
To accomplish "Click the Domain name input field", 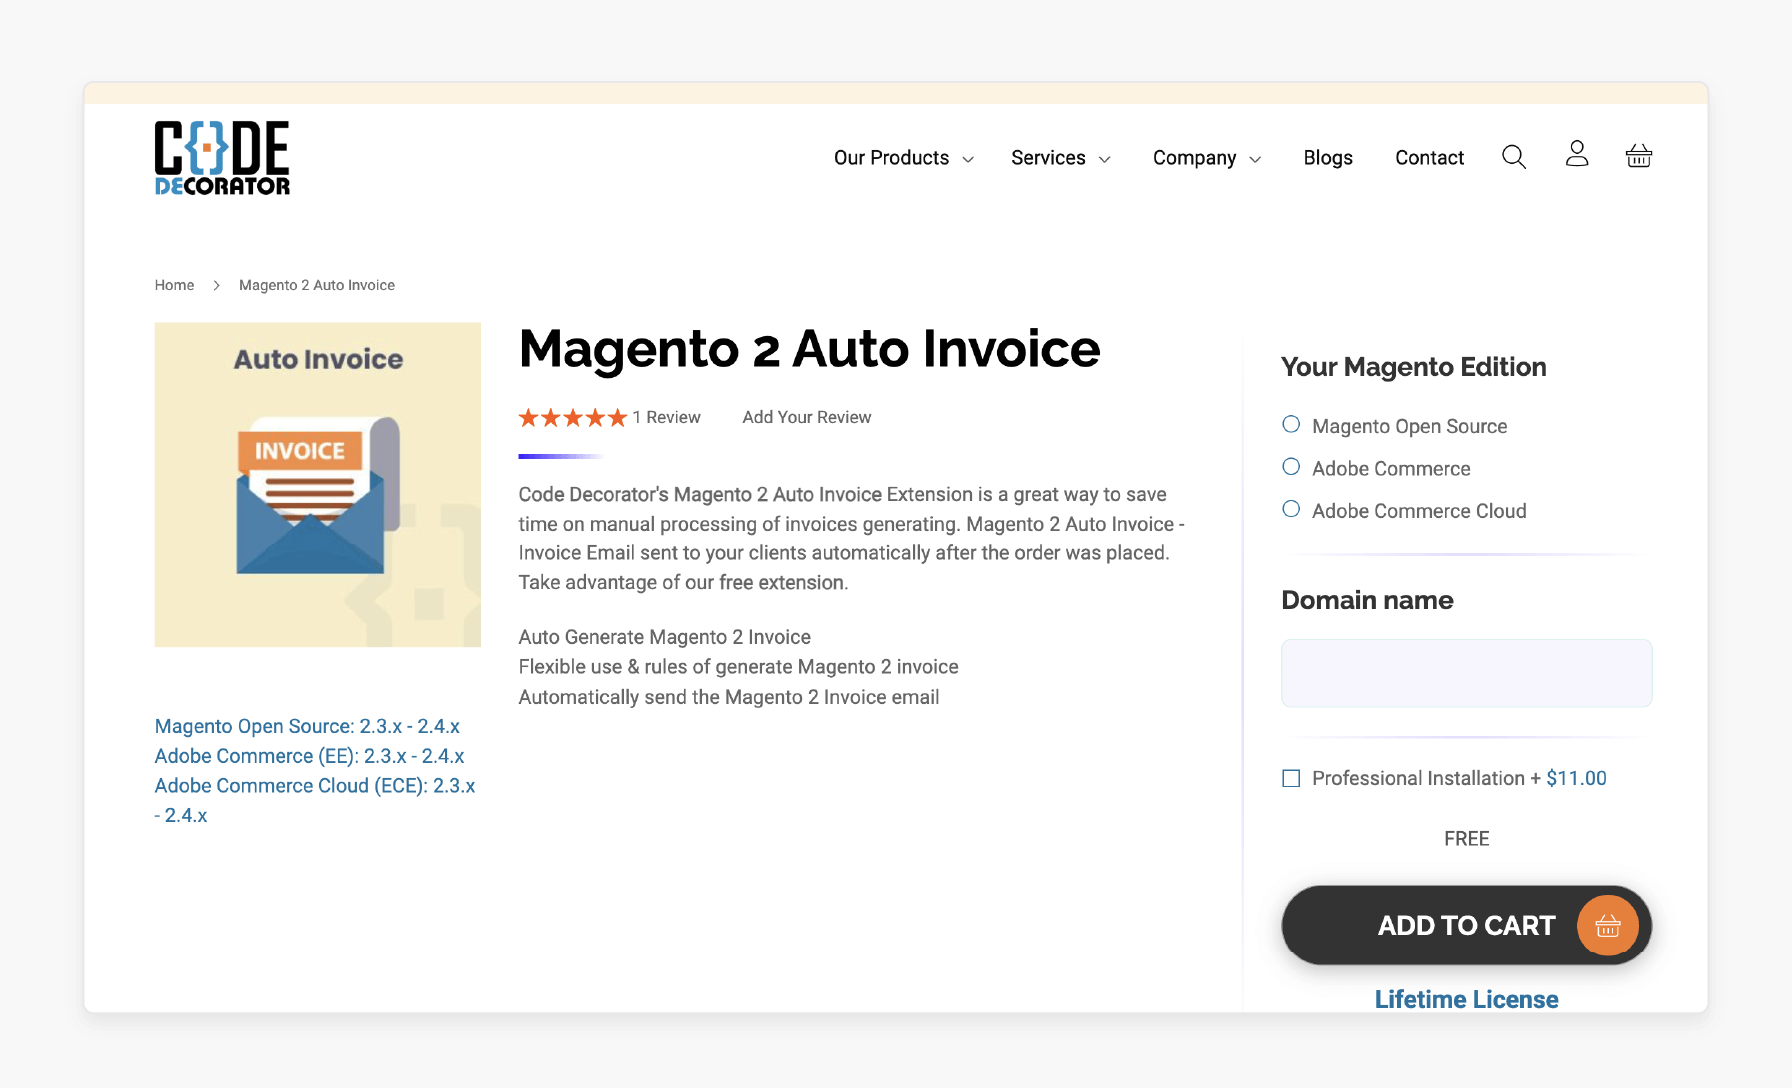I will point(1466,673).
